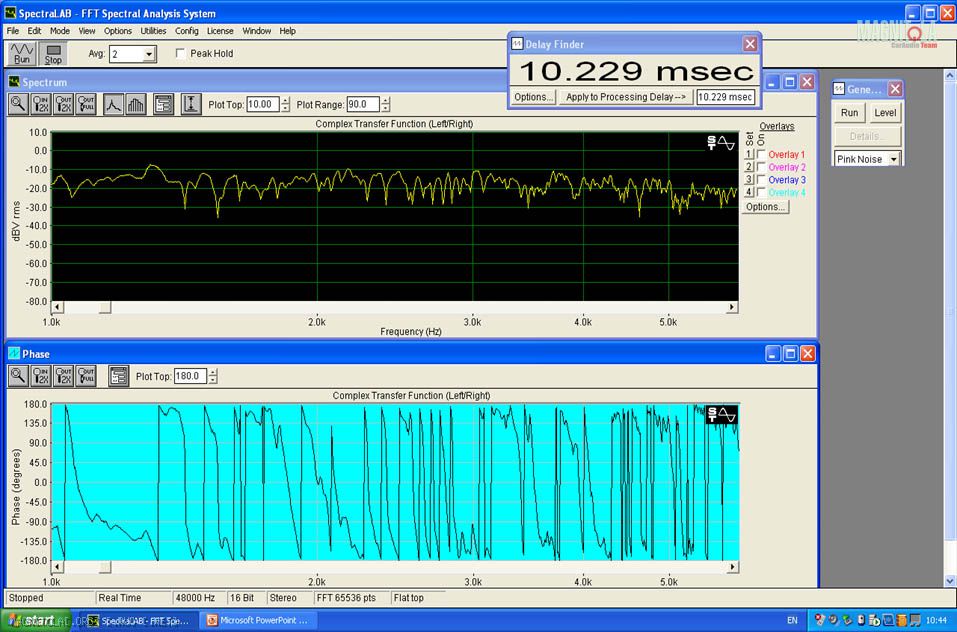Click Apply to Processing Delay button
Image resolution: width=957 pixels, height=632 pixels.
pyautogui.click(x=626, y=97)
